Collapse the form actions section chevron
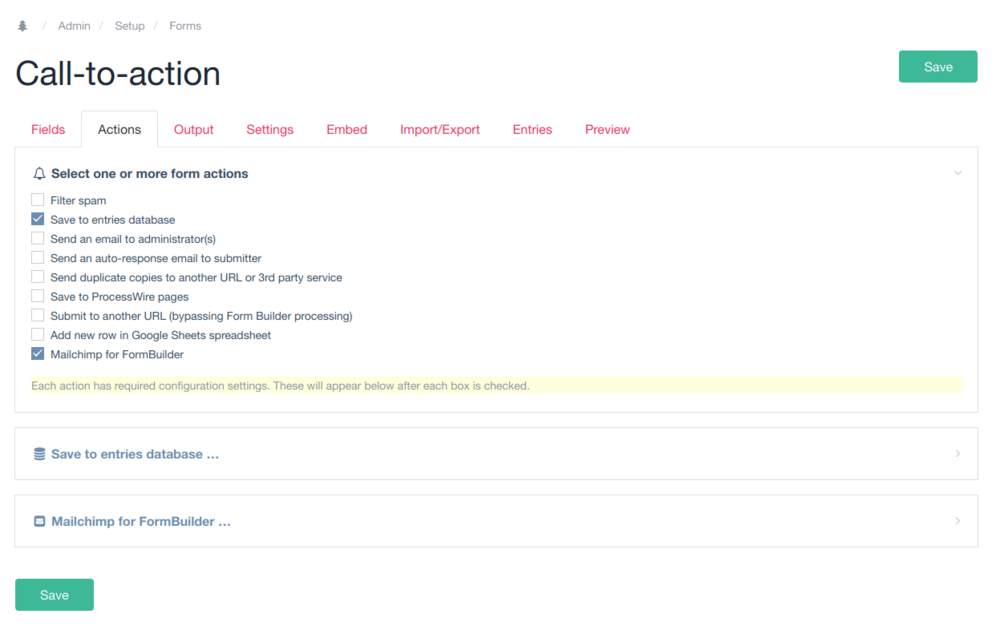 pos(957,173)
